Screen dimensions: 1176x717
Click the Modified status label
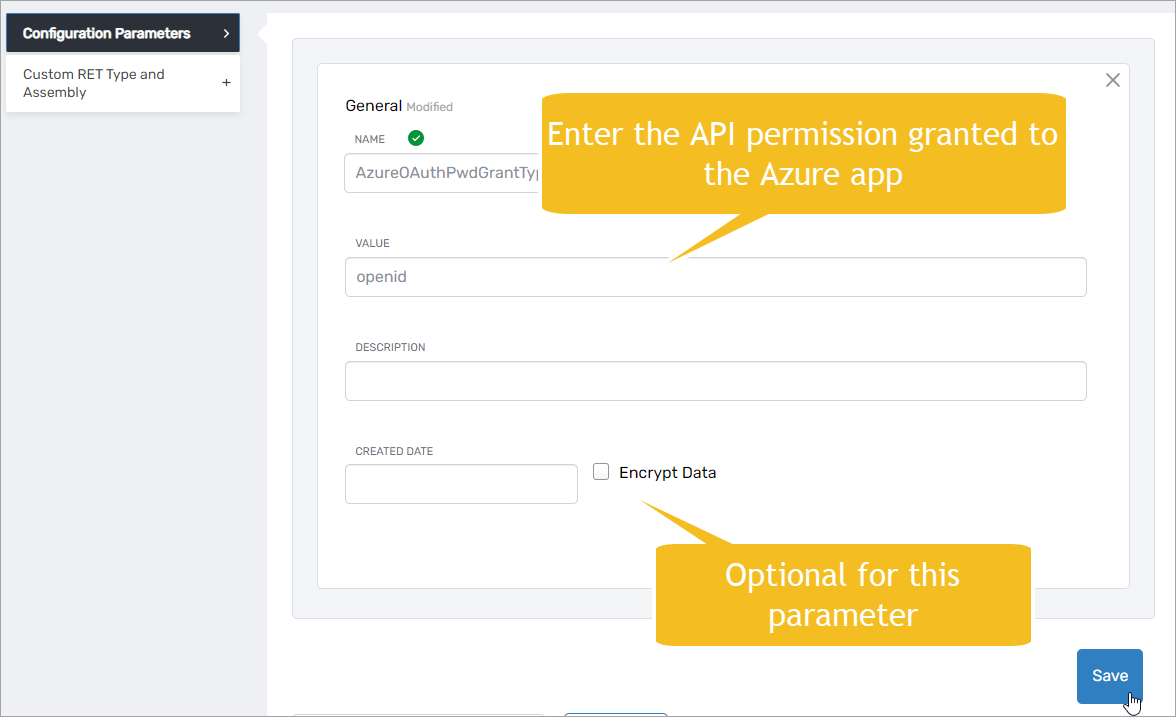pos(429,107)
